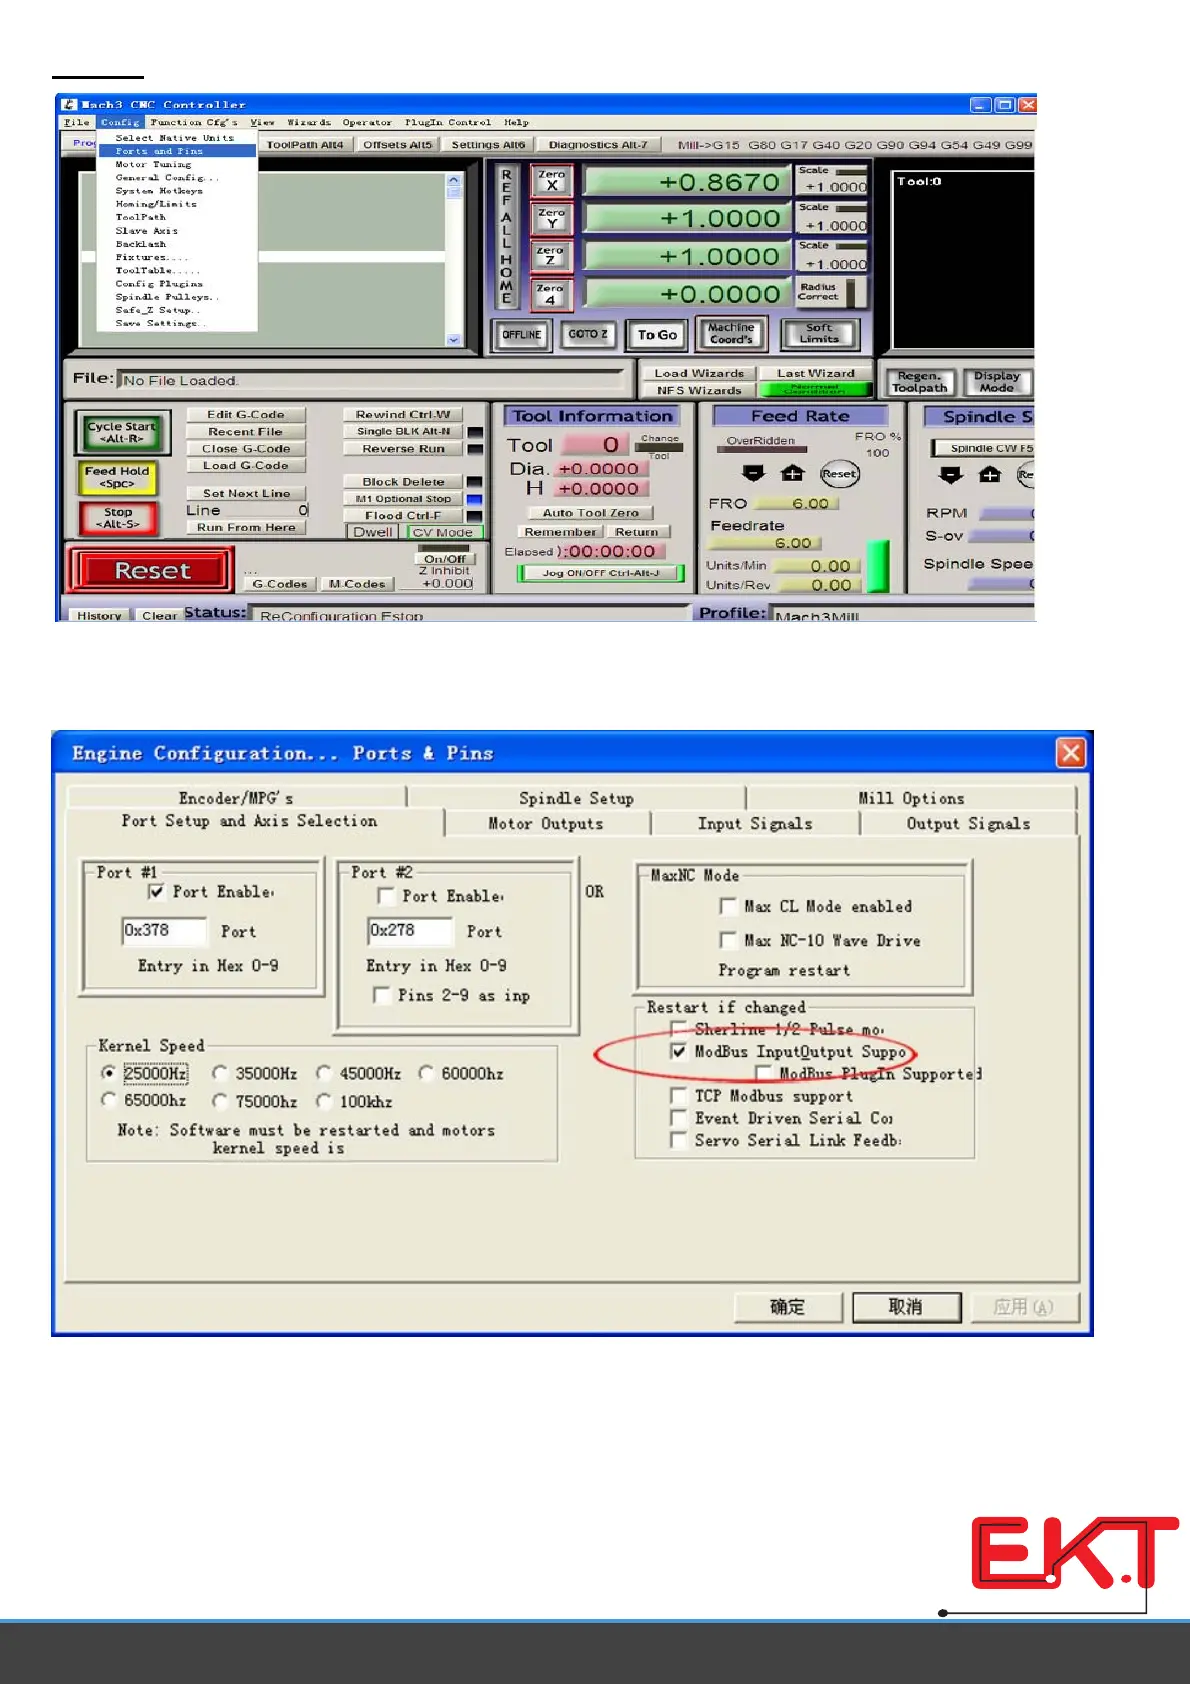Open the Motor Outputs tab
1190x1684 pixels.
pos(546,823)
